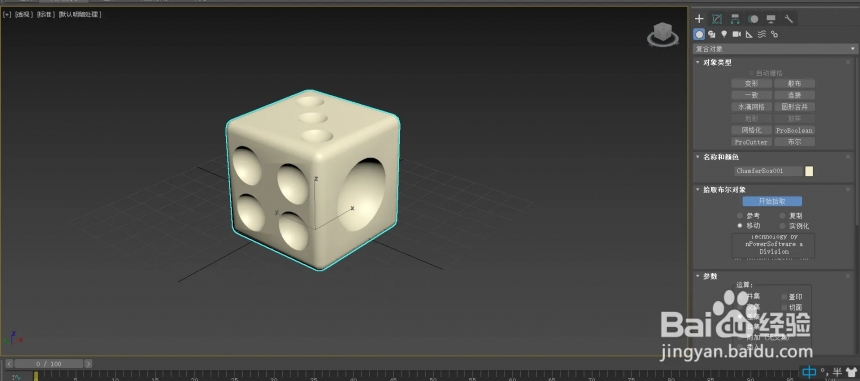Image resolution: width=860 pixels, height=381 pixels.
Task: Open the object color swatch
Action: 809,171
